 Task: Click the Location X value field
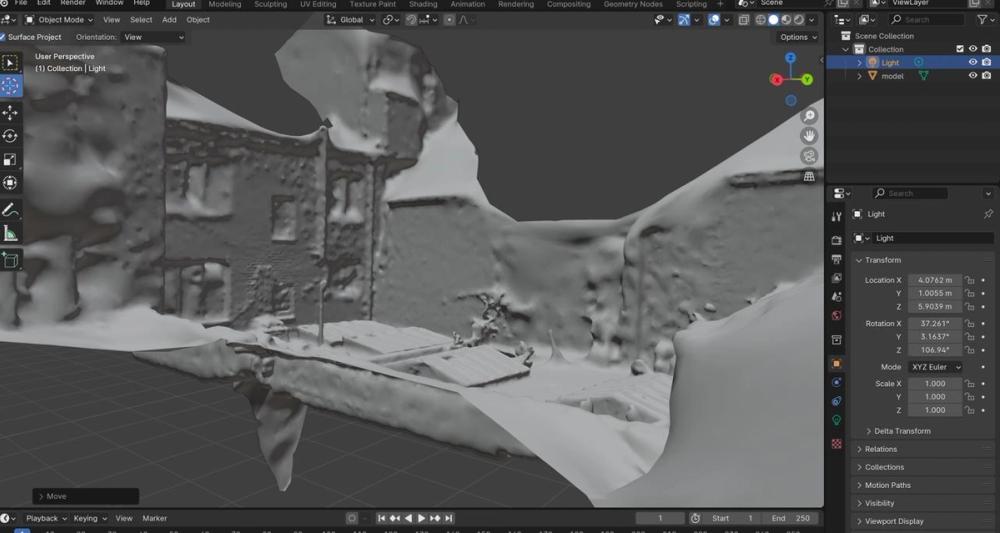934,280
